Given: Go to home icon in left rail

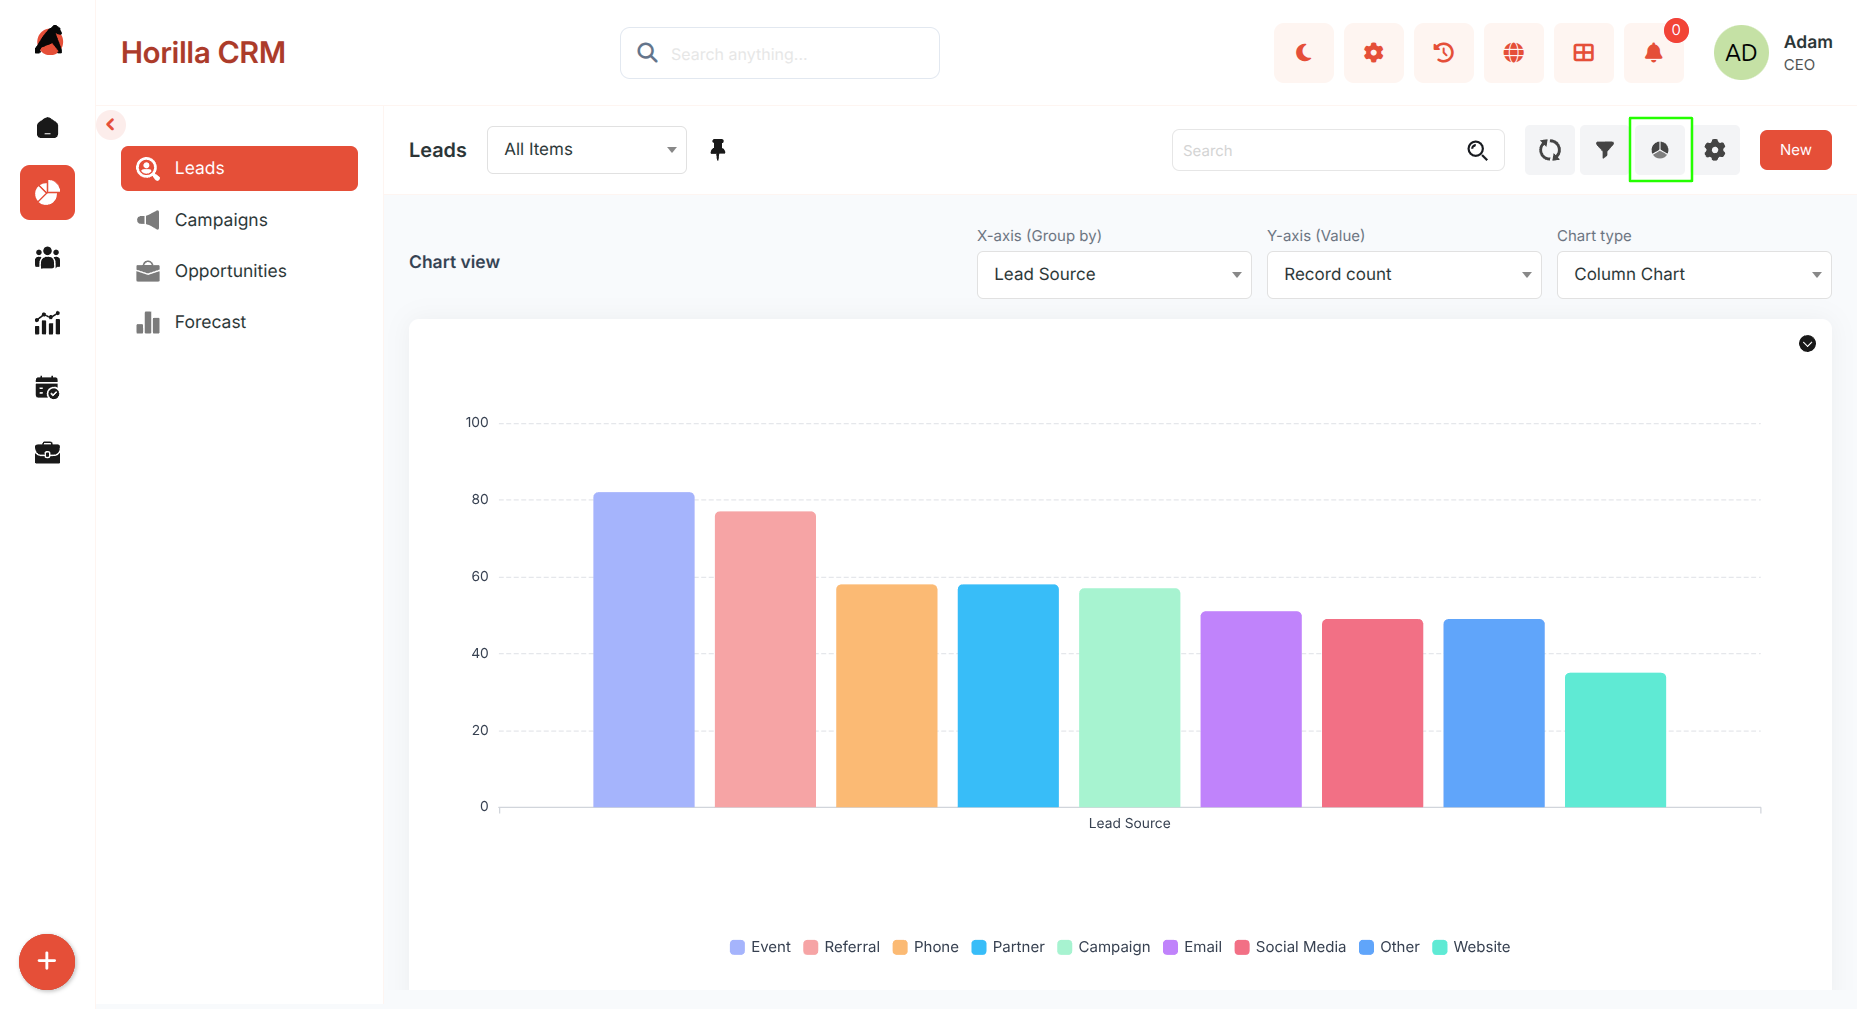Looking at the screenshot, I should 47,128.
